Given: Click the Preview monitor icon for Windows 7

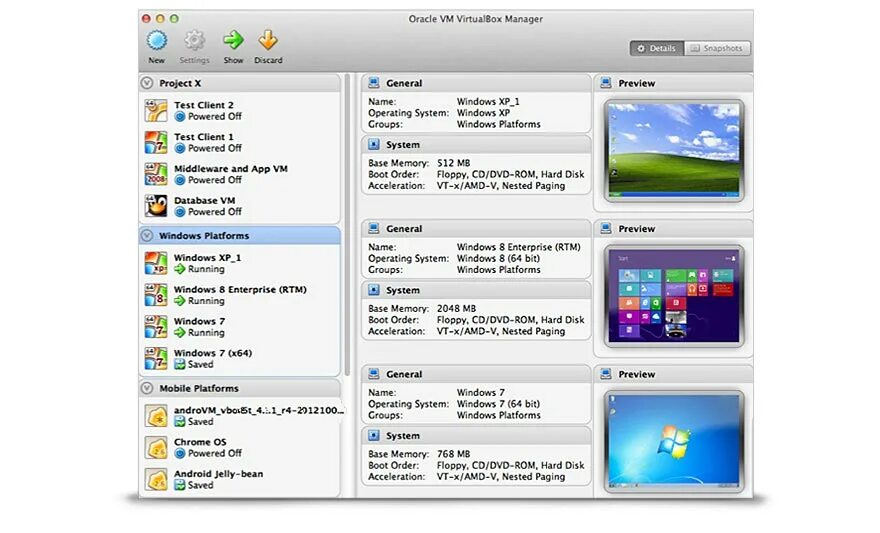Looking at the screenshot, I should (x=606, y=374).
